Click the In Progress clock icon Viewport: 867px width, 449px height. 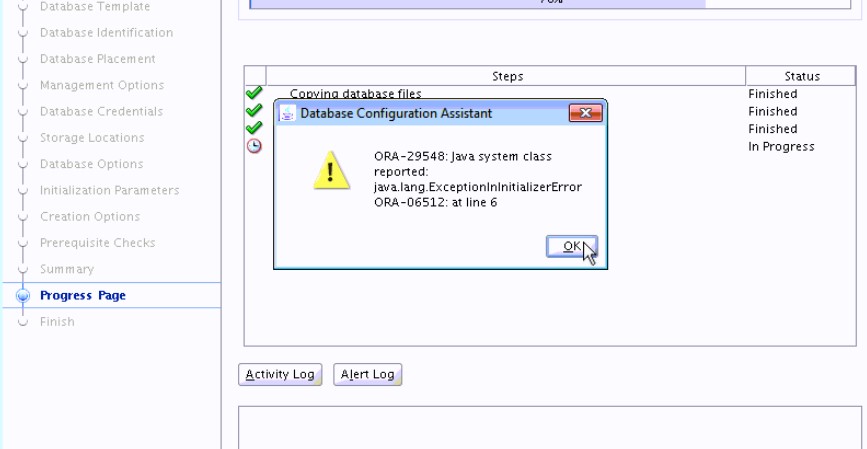[x=254, y=146]
